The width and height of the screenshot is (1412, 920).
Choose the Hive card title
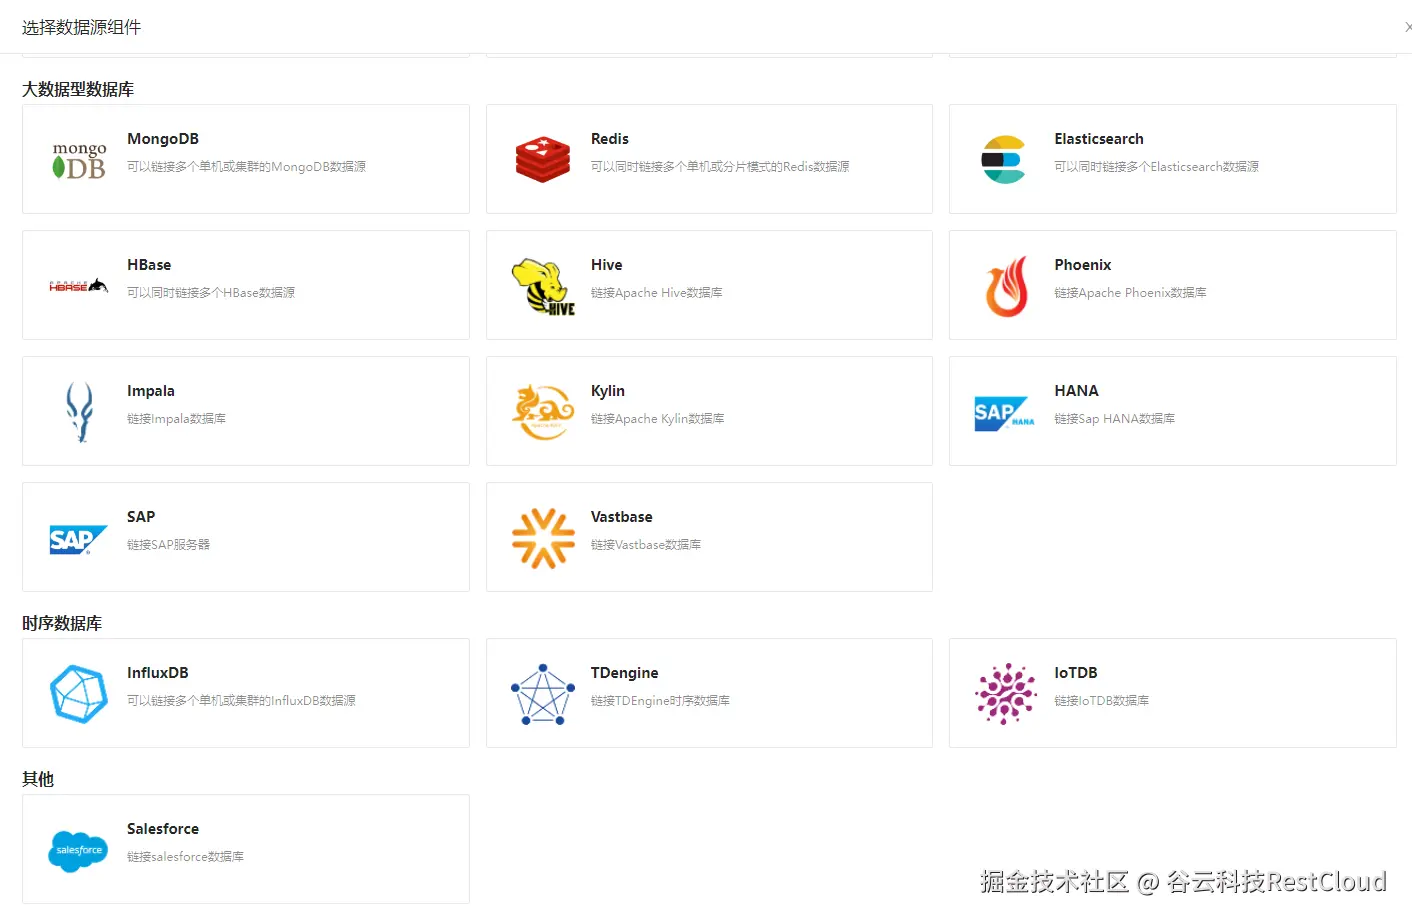point(607,265)
